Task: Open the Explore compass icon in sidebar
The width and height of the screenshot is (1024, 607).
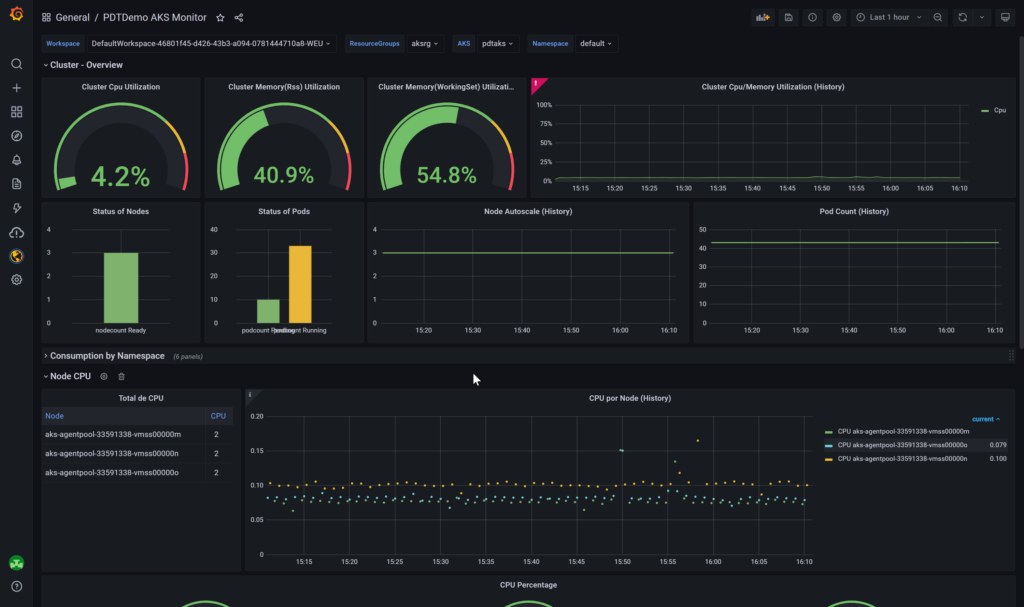Action: (x=16, y=136)
